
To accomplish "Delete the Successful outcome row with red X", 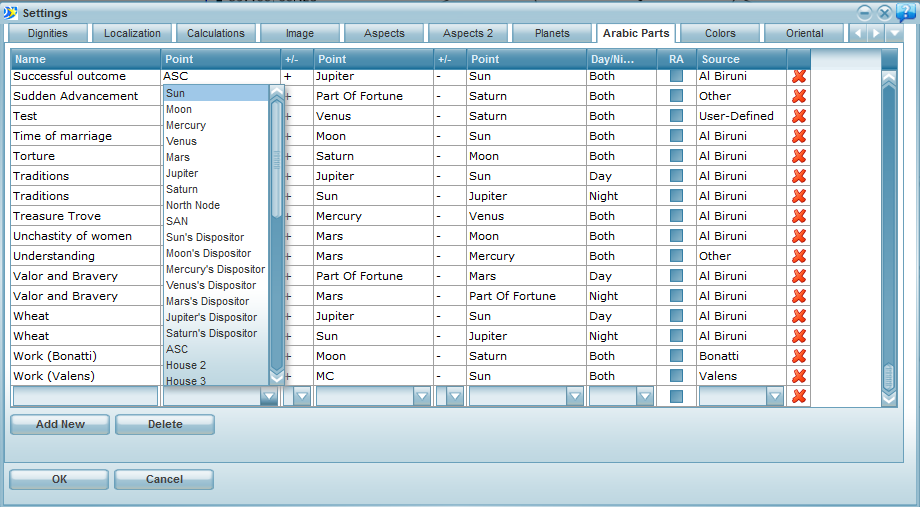I will 799,76.
